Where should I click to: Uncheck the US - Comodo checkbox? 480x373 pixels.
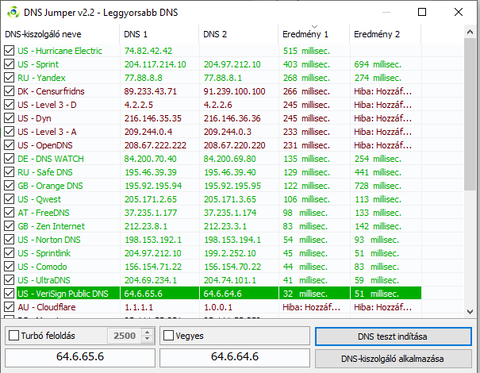(x=9, y=266)
